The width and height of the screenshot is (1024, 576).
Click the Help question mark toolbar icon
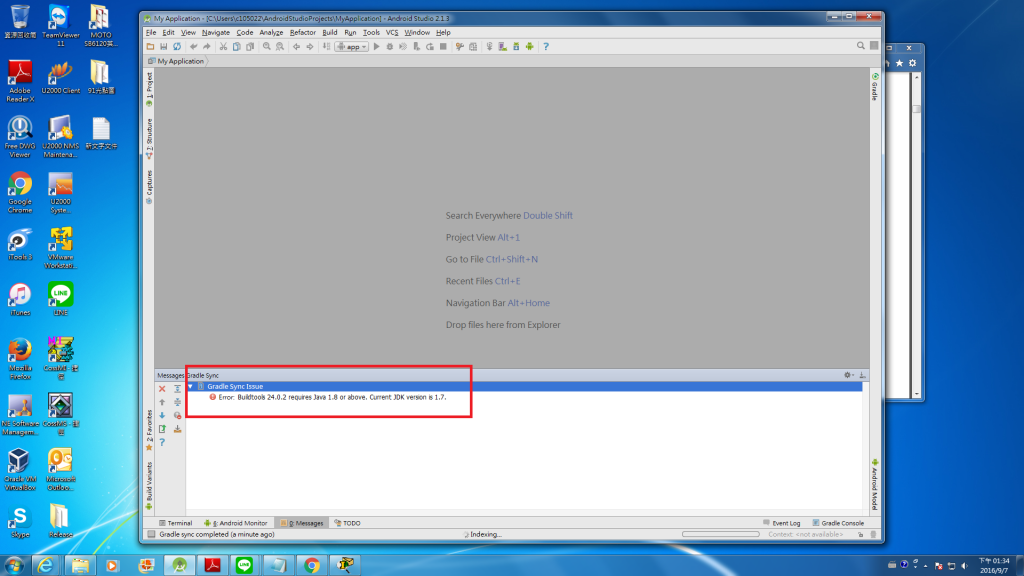coord(546,46)
